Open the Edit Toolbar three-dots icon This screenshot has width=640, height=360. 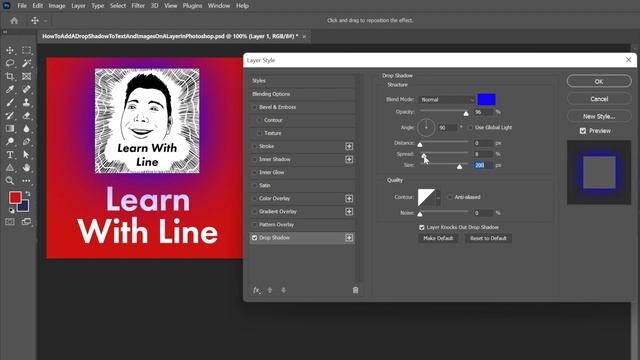pos(27,181)
